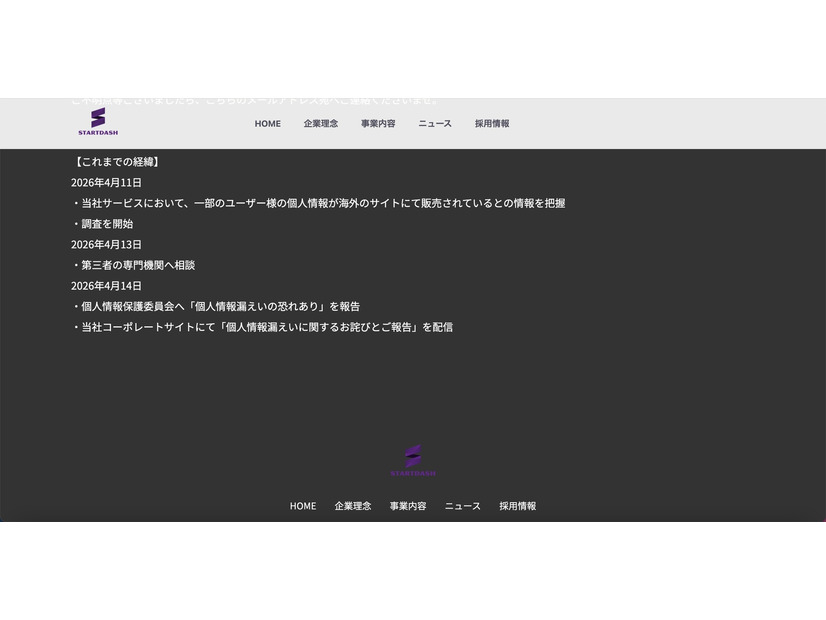
Task: Click the line about 個人情報保護委員会へ報告
Action: [215, 307]
